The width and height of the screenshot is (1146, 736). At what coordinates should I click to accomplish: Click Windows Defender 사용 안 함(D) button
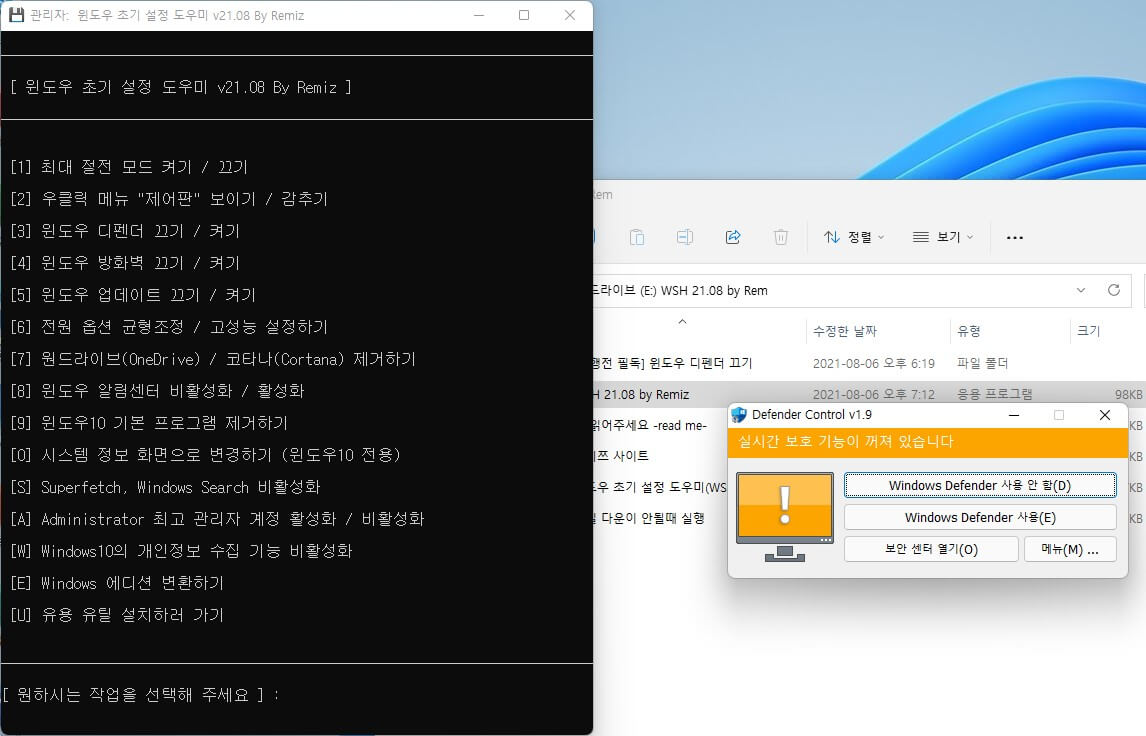[x=980, y=485]
